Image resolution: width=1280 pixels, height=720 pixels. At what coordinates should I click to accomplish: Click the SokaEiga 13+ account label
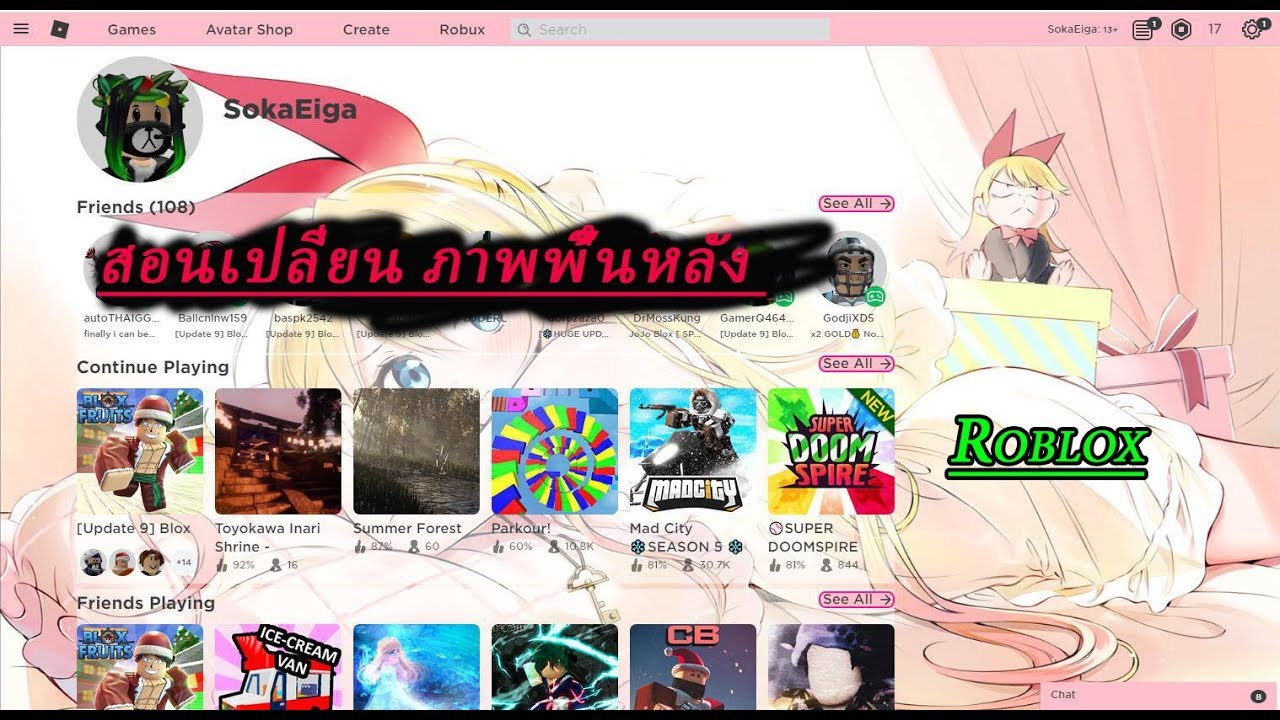click(x=1082, y=29)
